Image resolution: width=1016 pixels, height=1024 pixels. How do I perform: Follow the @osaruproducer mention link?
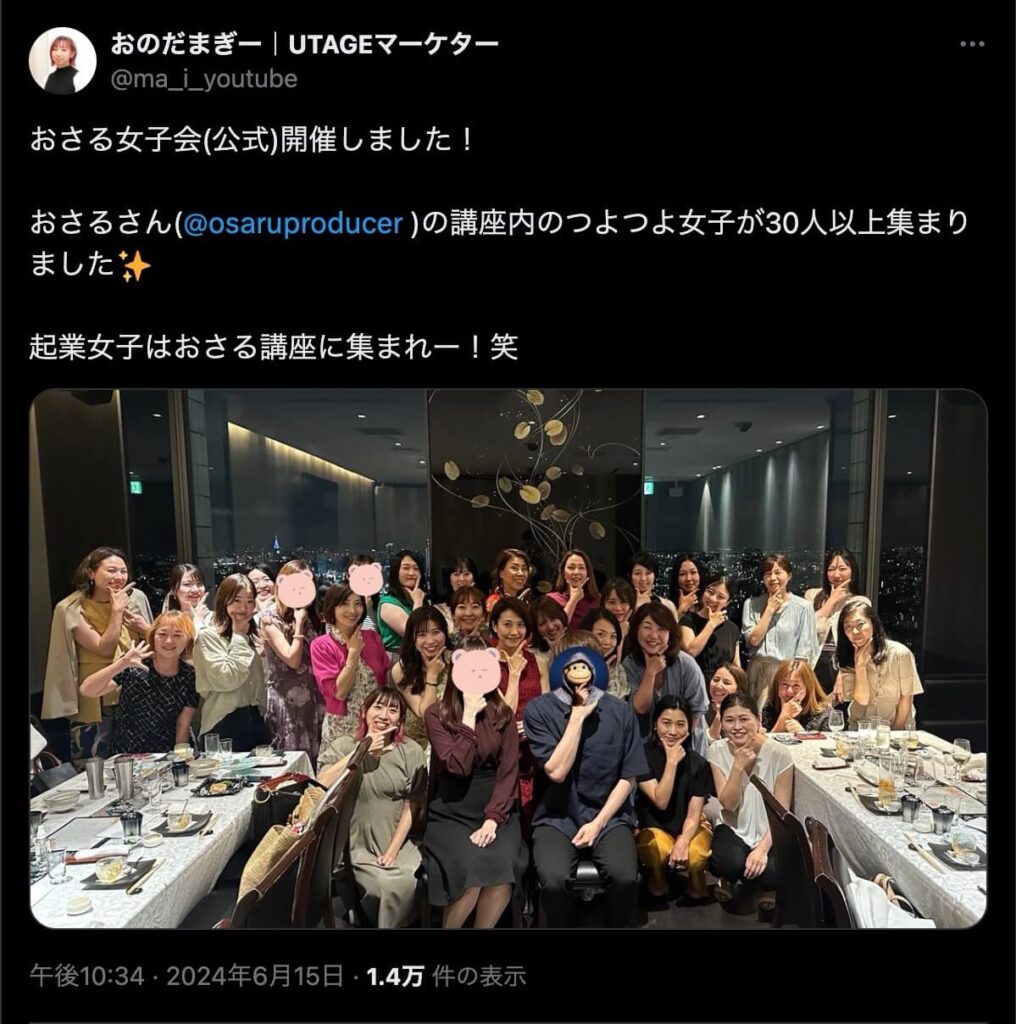[x=294, y=224]
